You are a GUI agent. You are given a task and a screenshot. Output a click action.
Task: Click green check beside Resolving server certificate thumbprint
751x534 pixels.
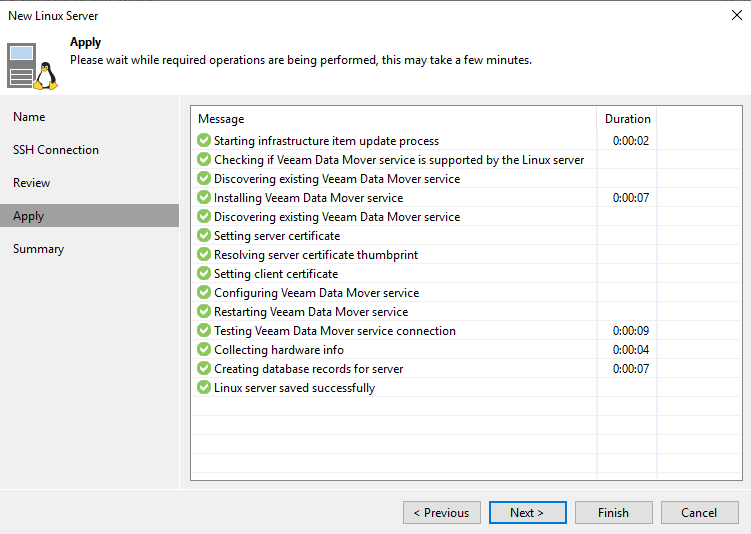(204, 254)
